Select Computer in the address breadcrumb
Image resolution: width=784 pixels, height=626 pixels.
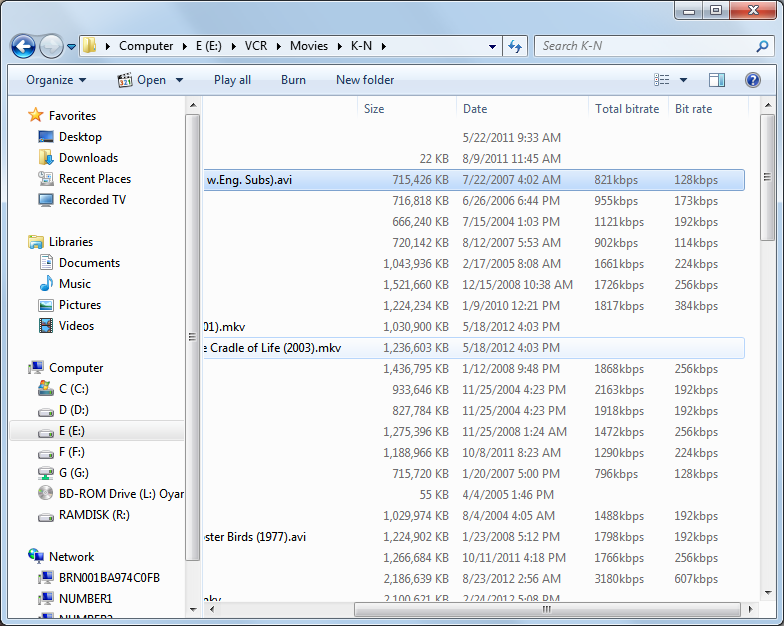[146, 46]
